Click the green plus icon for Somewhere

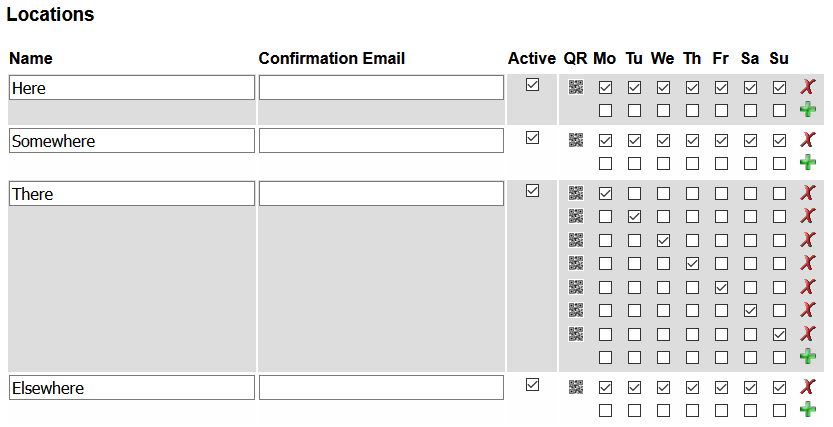(x=808, y=162)
